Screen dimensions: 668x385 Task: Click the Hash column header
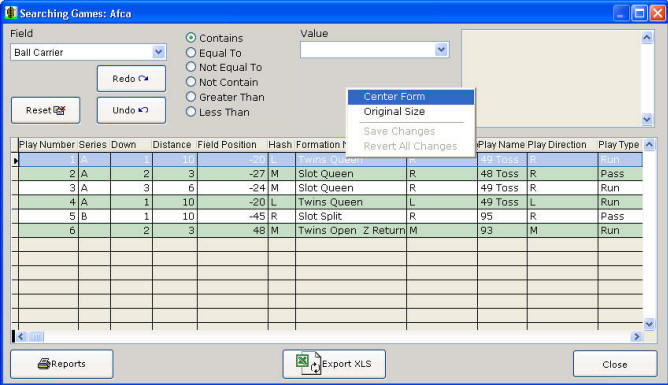click(282, 145)
